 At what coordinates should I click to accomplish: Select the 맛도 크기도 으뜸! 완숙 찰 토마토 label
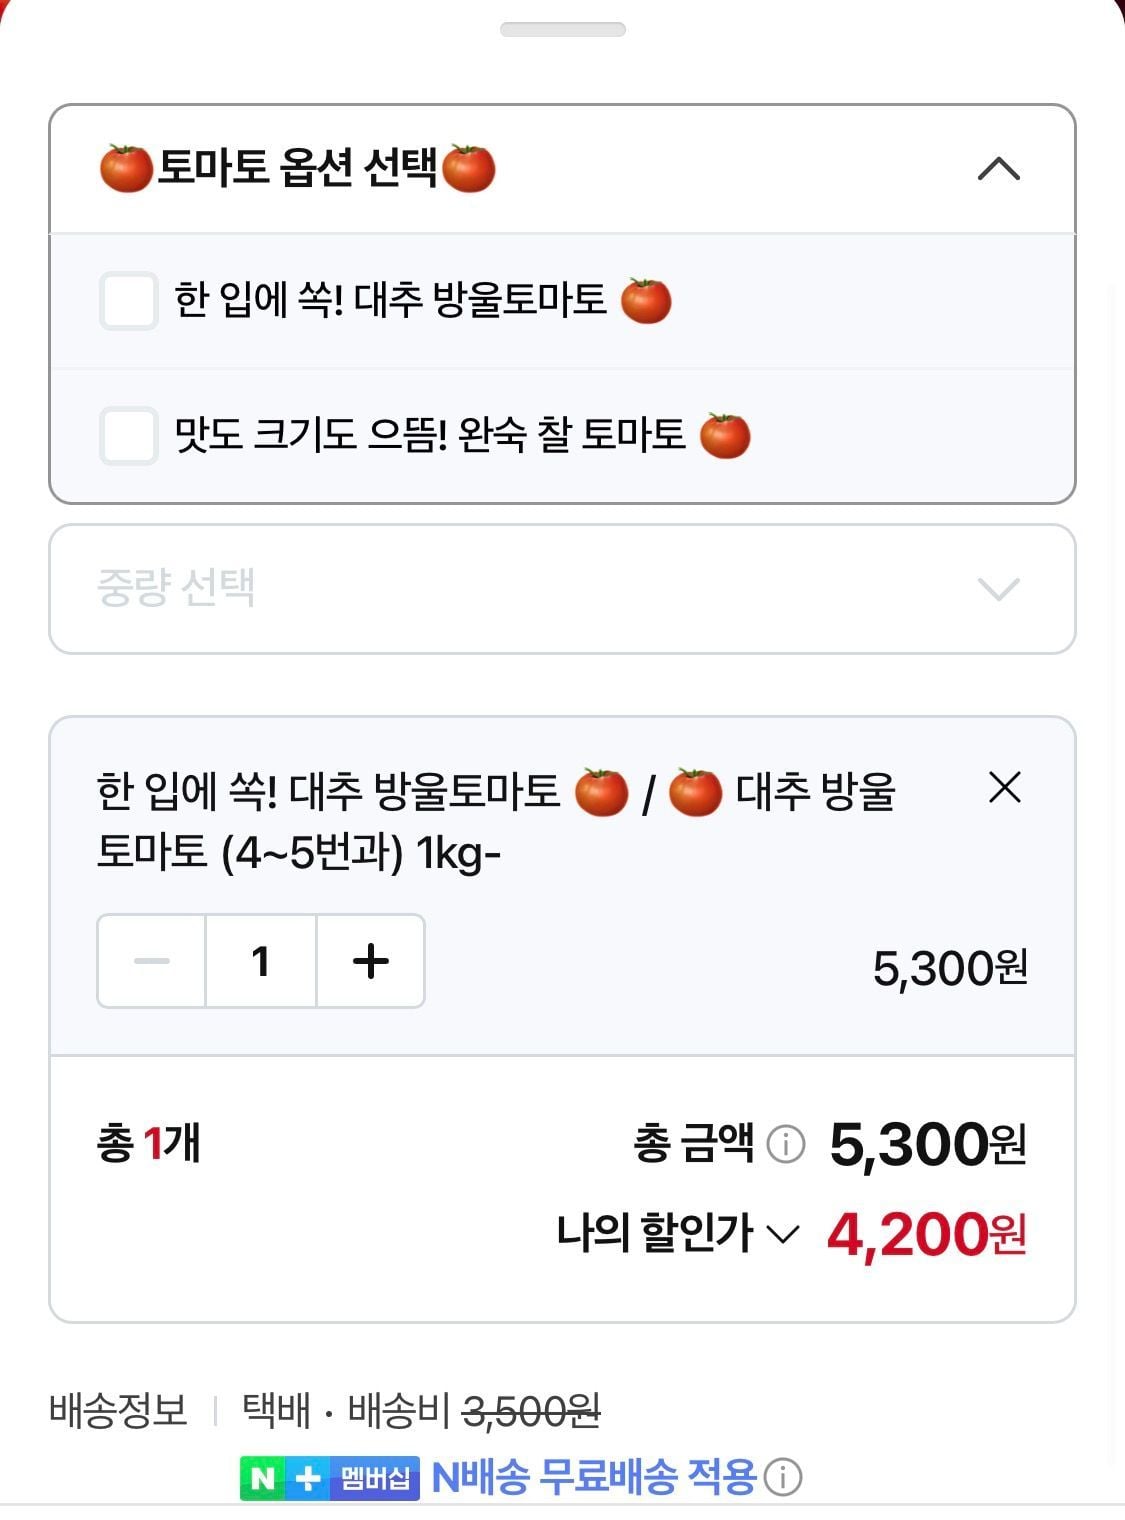pyautogui.click(x=430, y=435)
